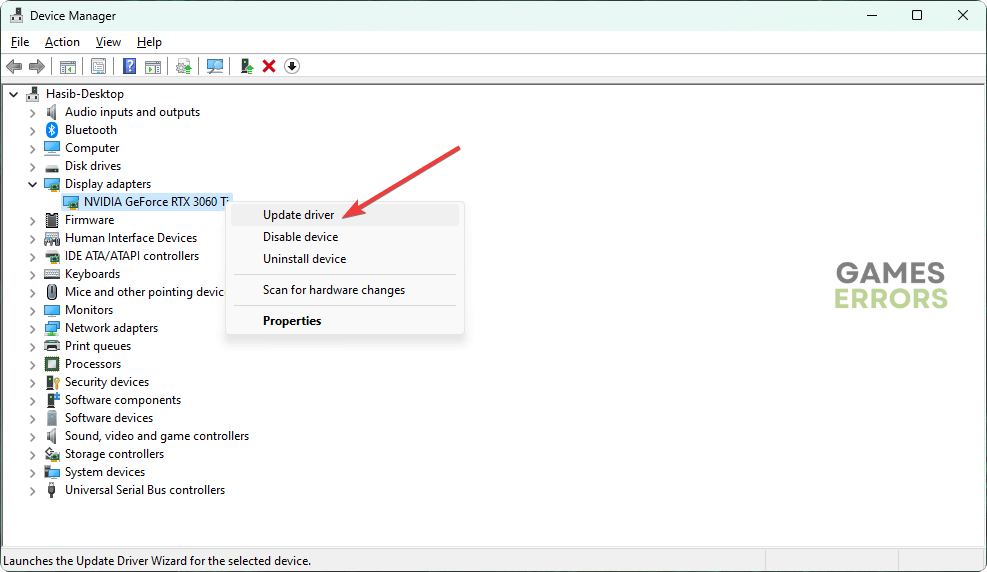Click the Properties toolbar icon
This screenshot has height=572, width=987.
point(98,66)
